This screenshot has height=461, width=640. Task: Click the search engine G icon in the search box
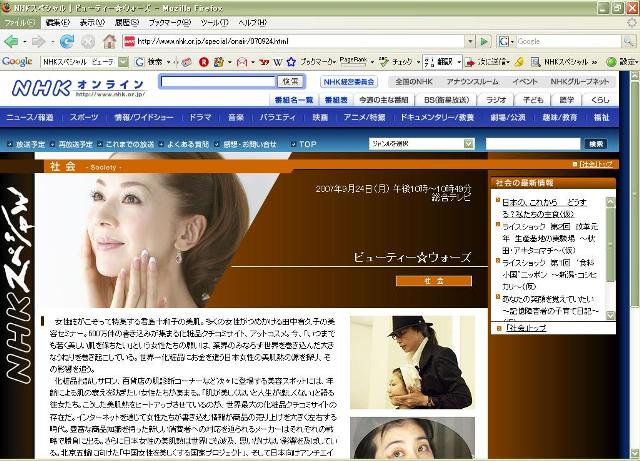pyautogui.click(x=504, y=41)
